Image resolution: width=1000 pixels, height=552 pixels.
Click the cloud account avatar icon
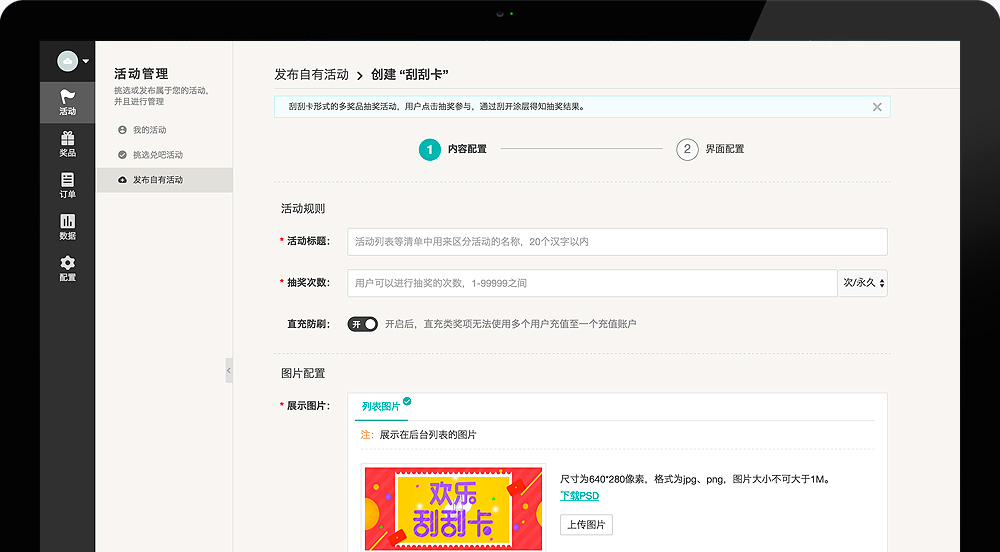67,62
